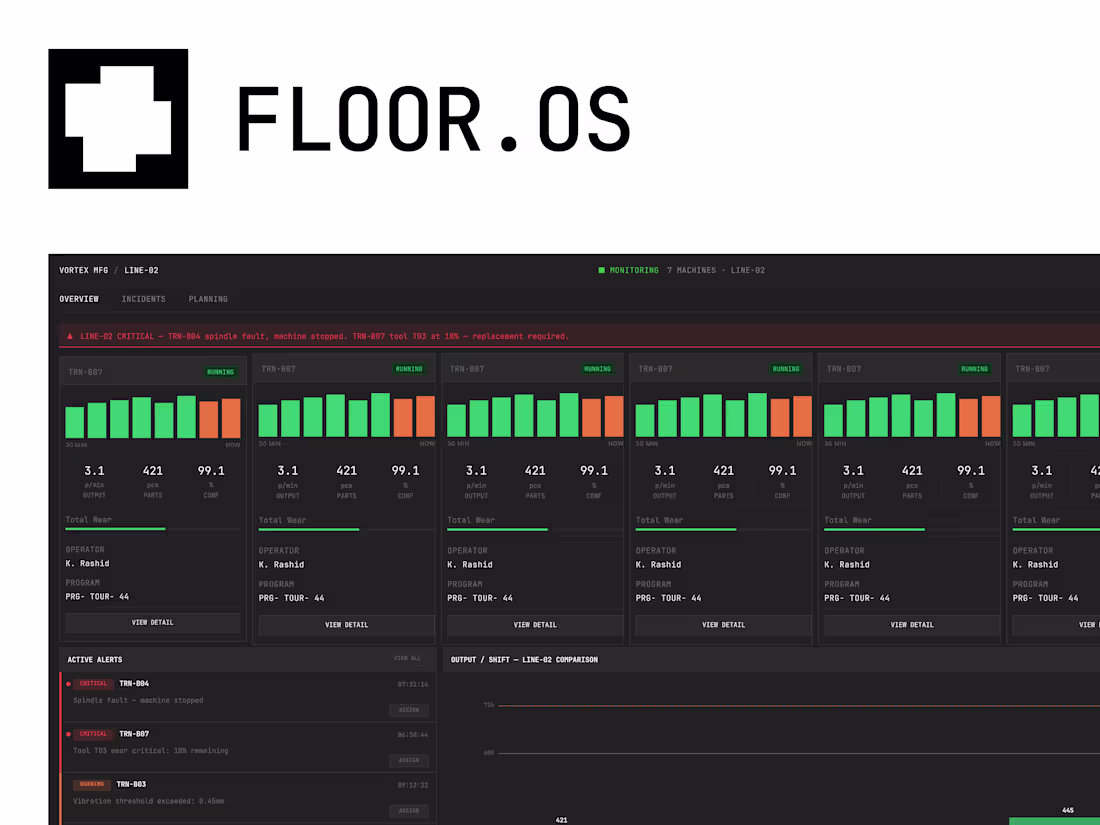
Task: Click 'Tool T03 wear critical: 18% remaining'
Action: (151, 751)
